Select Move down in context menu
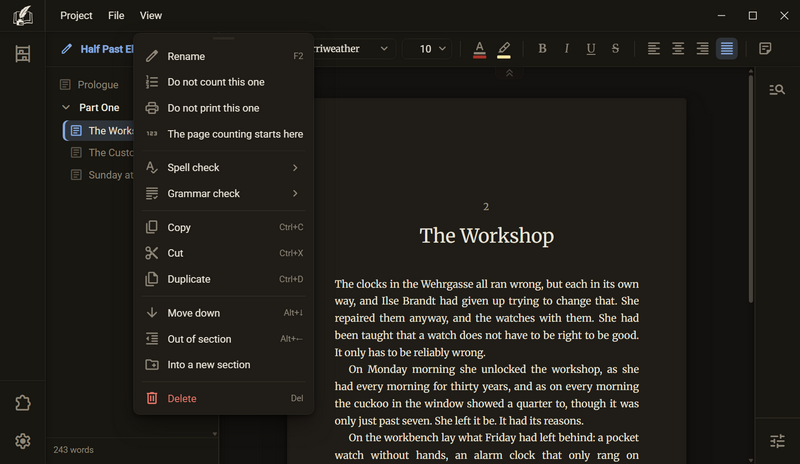The width and height of the screenshot is (800, 464). click(223, 313)
